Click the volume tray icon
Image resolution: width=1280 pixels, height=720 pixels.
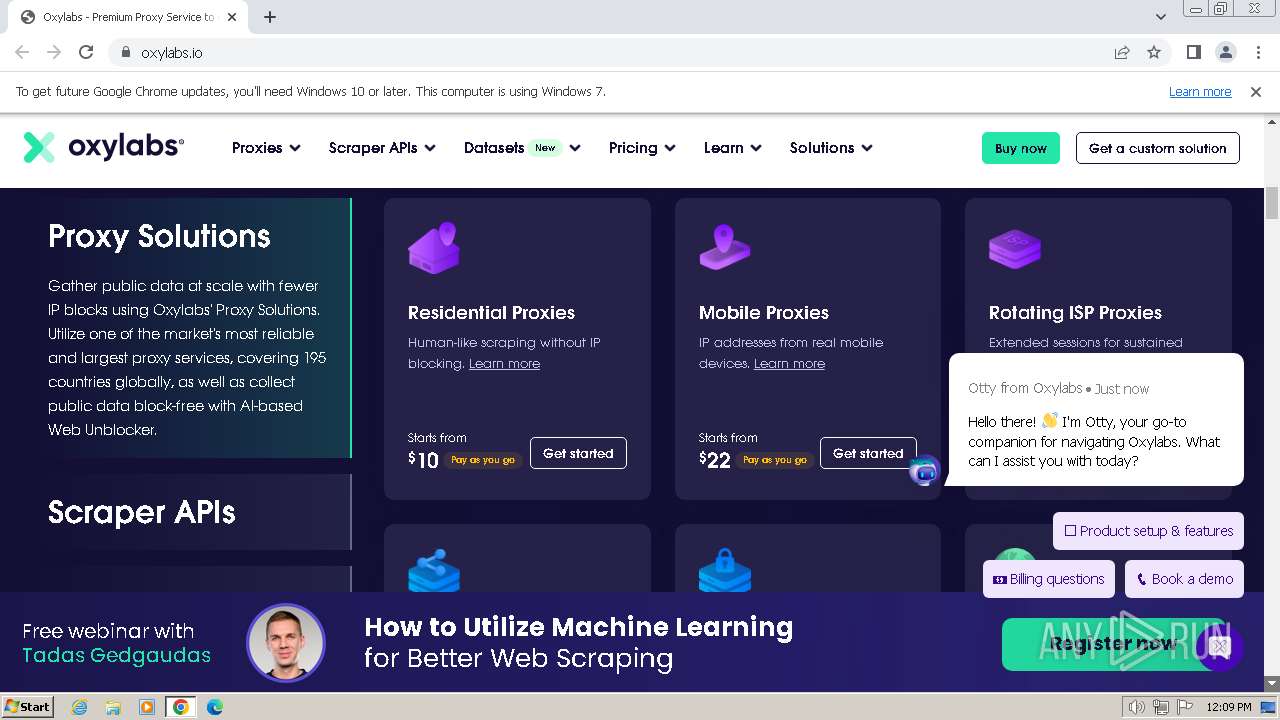(1135, 707)
